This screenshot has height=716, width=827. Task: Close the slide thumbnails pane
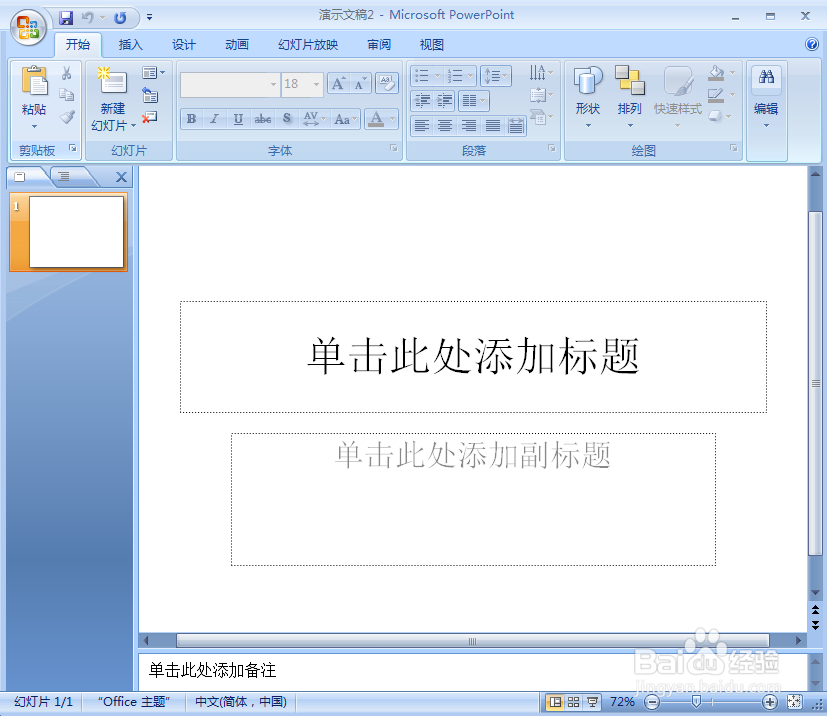(x=121, y=177)
